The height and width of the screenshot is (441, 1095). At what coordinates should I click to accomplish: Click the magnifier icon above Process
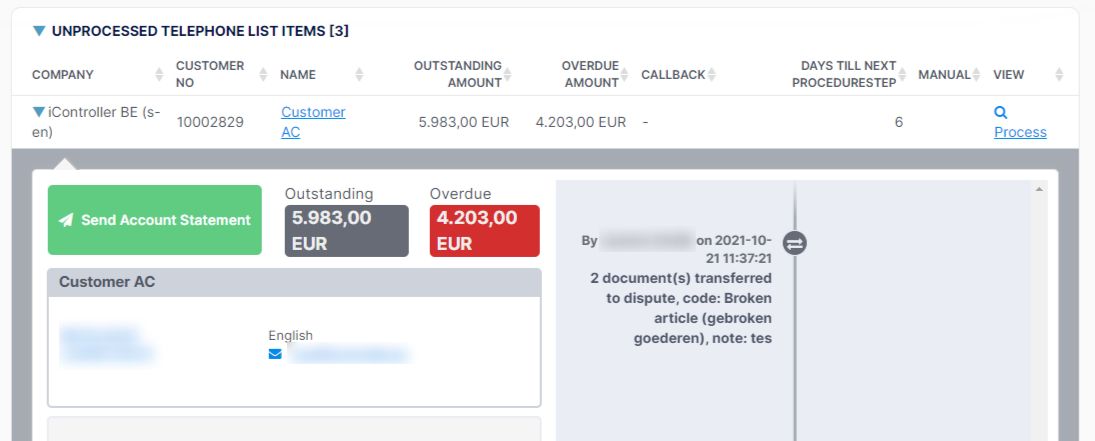click(1001, 112)
